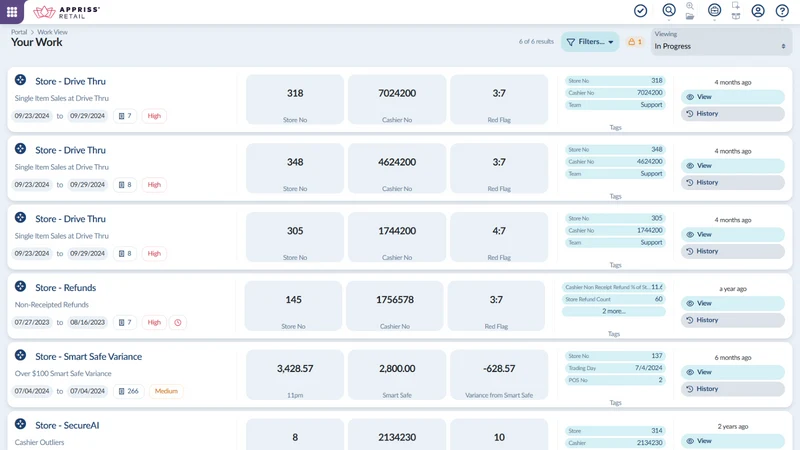Image resolution: width=800 pixels, height=450 pixels.
Task: Expand the dropdown arrow under the profile icon
Action: coord(758,20)
